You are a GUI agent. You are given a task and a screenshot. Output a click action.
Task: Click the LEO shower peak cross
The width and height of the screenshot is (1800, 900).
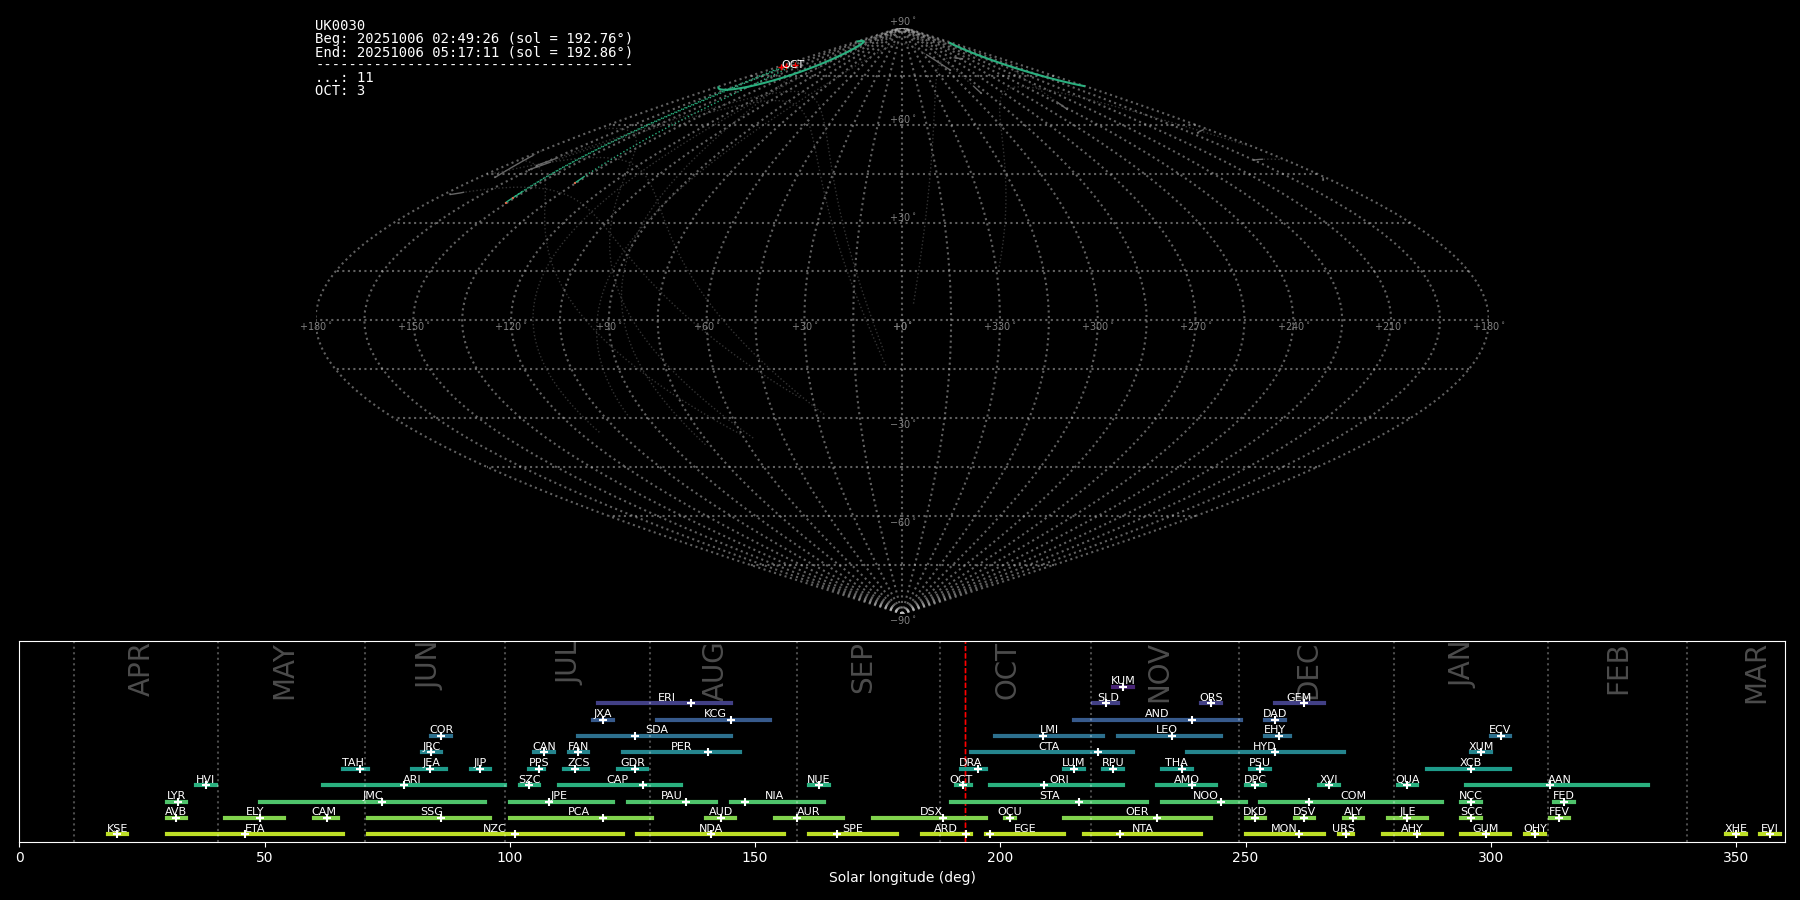1172,736
